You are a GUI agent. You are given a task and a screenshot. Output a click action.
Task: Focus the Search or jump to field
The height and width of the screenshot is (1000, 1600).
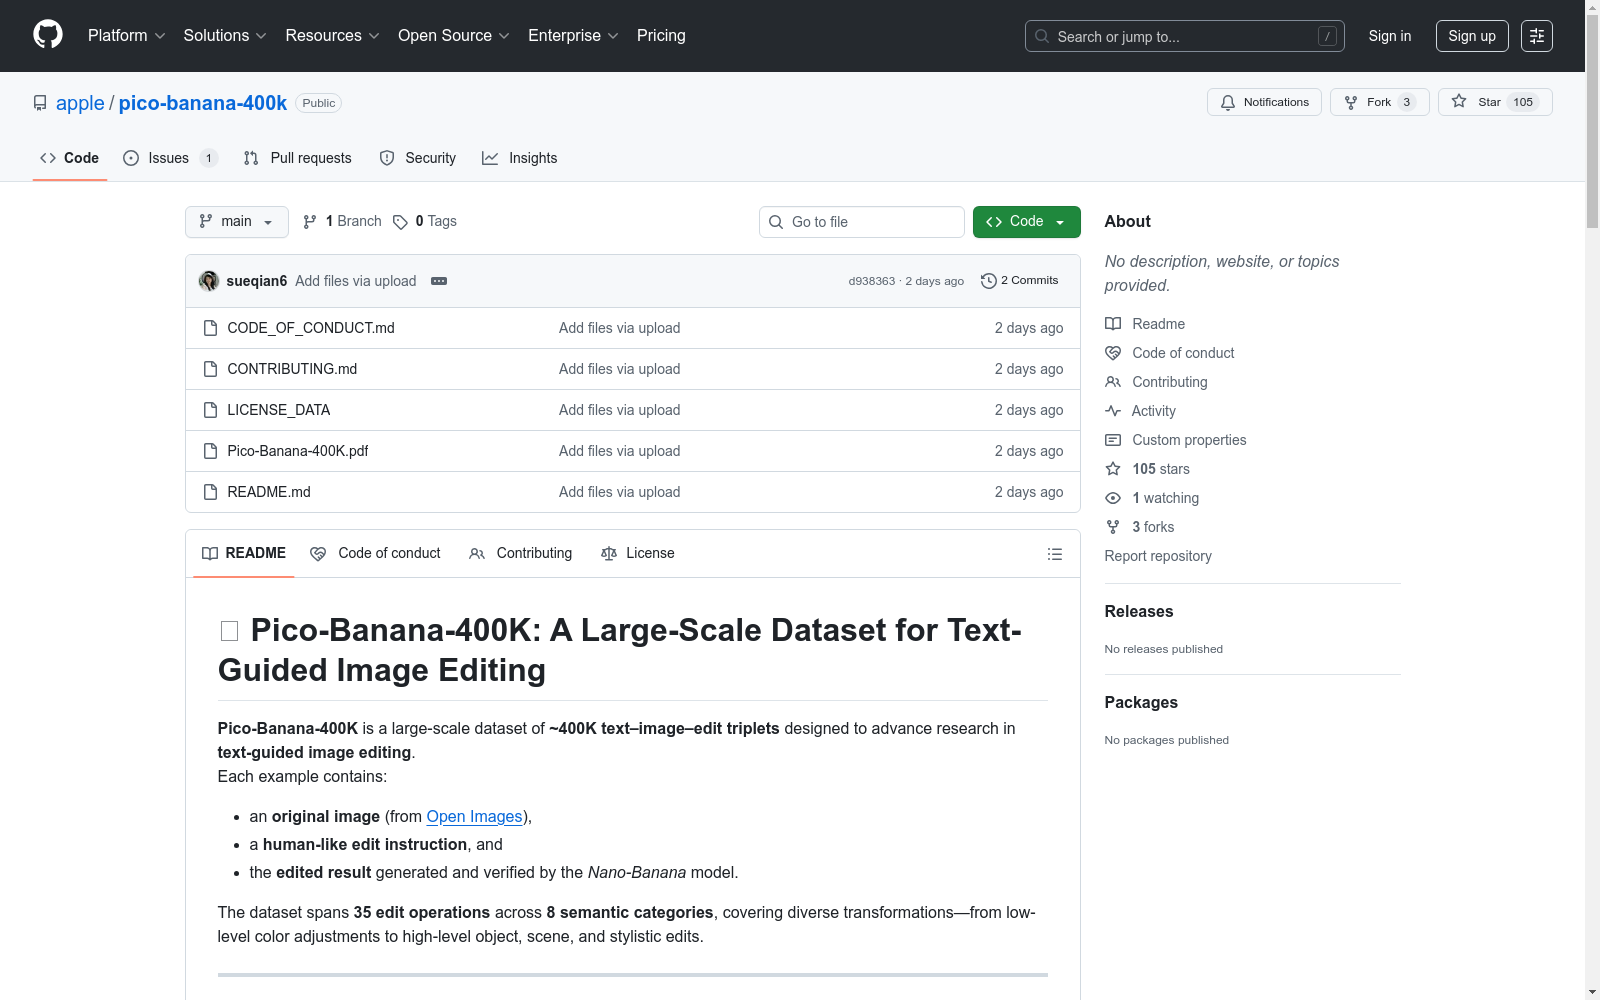[1184, 36]
